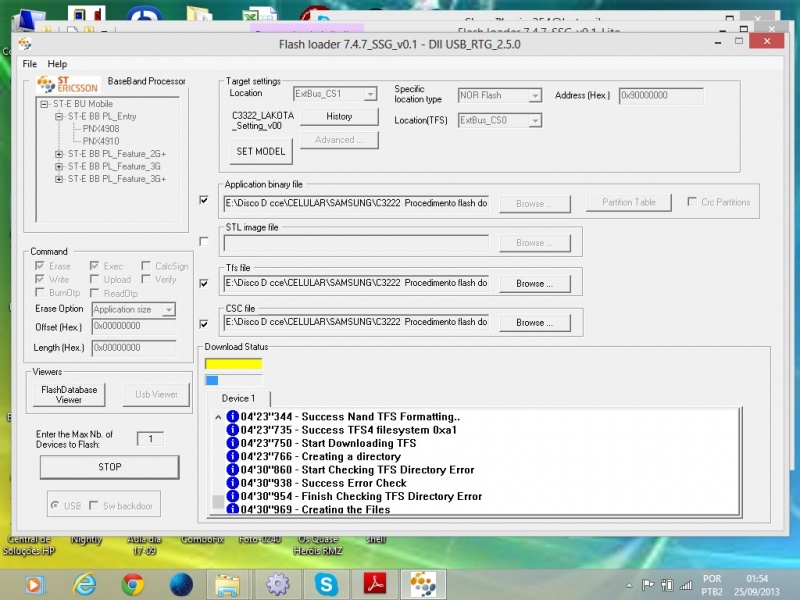Switch to the Device 1 tab
The width and height of the screenshot is (800, 600).
point(238,398)
